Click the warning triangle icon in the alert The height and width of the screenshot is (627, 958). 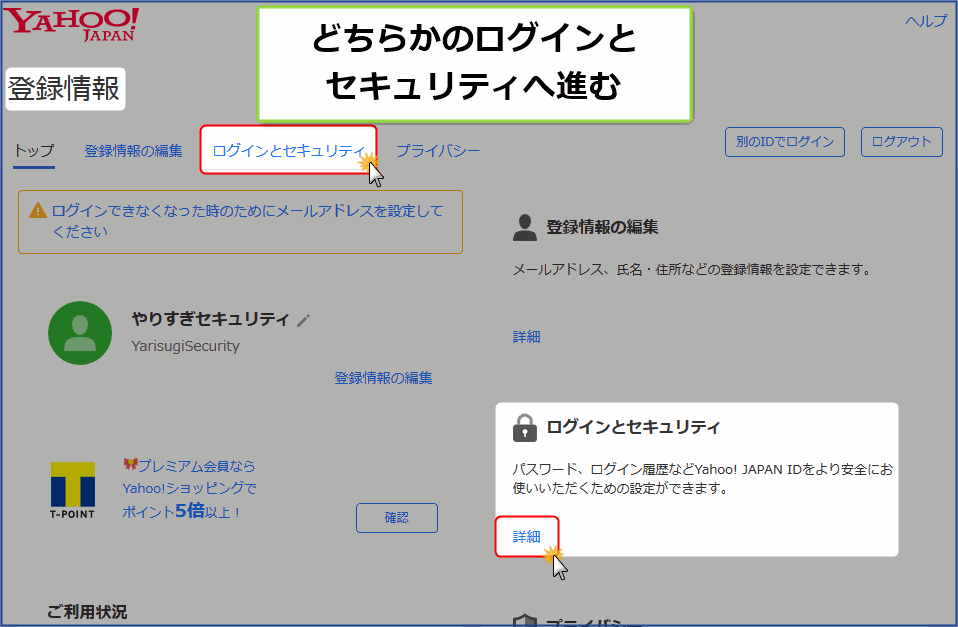click(38, 211)
